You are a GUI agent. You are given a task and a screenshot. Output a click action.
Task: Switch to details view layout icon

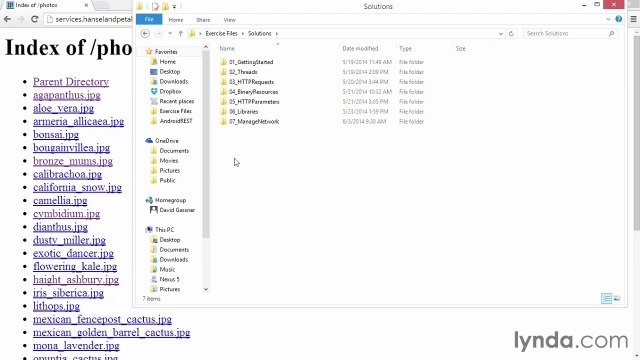606,298
